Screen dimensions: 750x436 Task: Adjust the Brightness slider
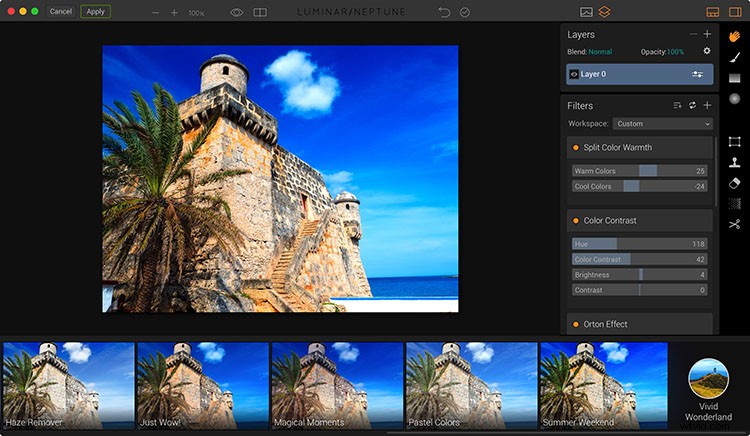pos(640,274)
